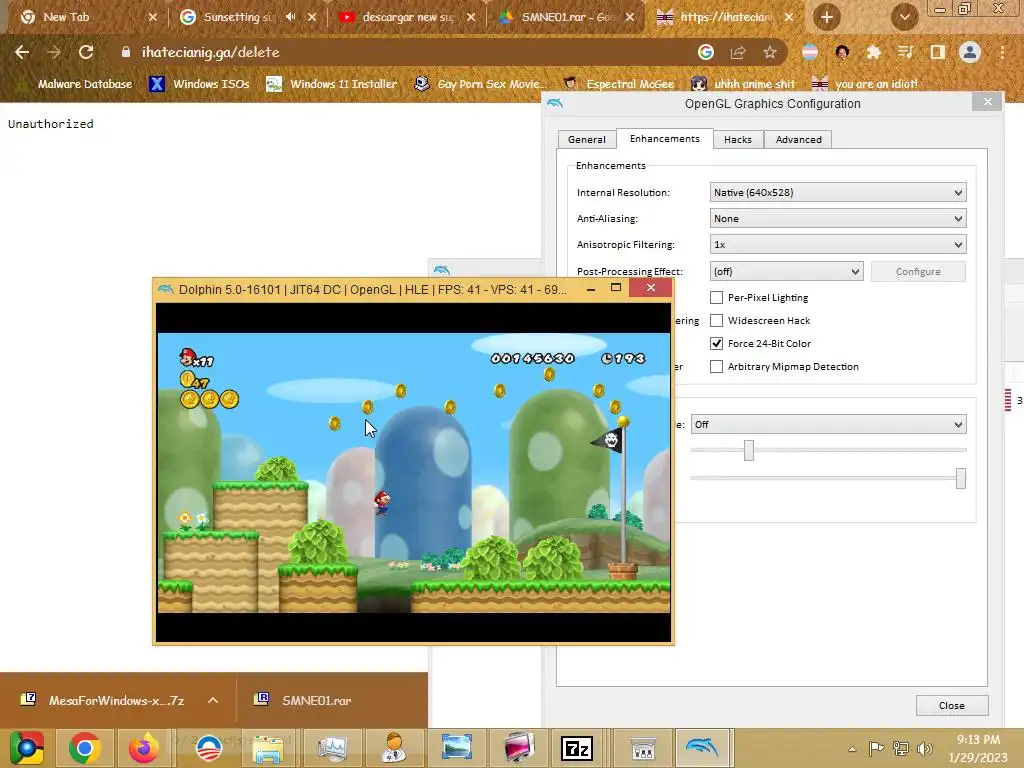
Task: Show hidden system tray icons arrow
Action: (x=852, y=749)
